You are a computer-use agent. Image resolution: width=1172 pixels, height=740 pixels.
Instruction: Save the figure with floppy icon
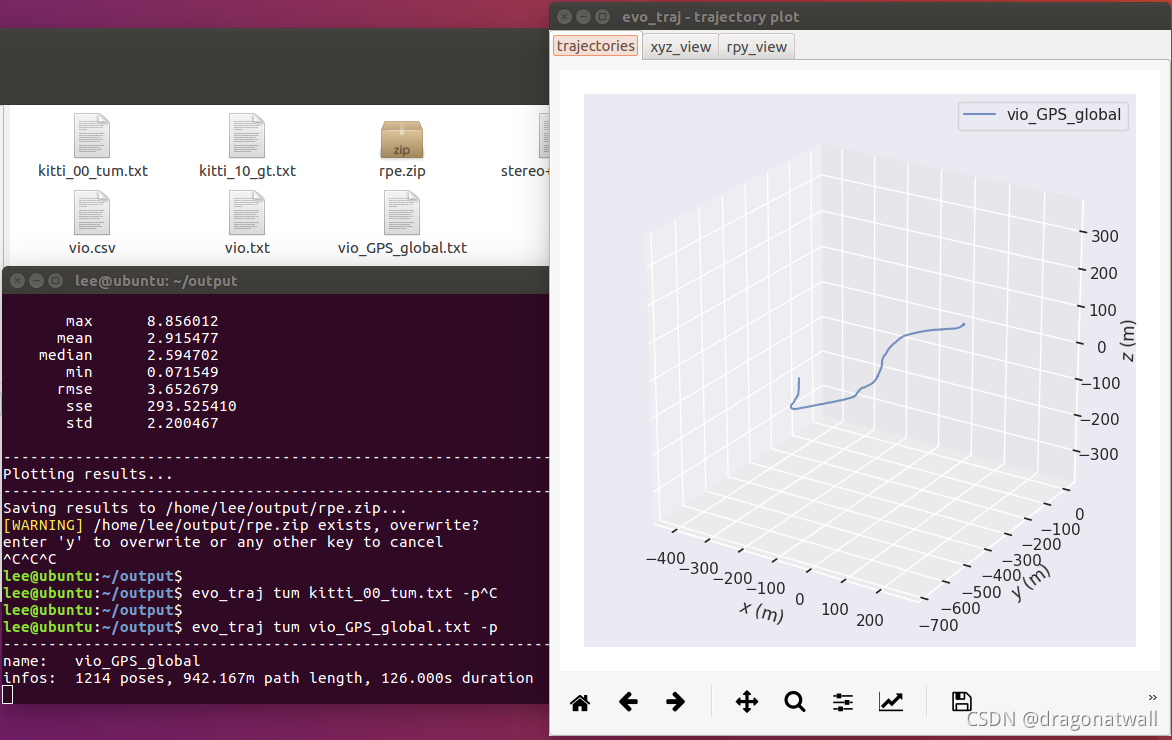pyautogui.click(x=961, y=701)
